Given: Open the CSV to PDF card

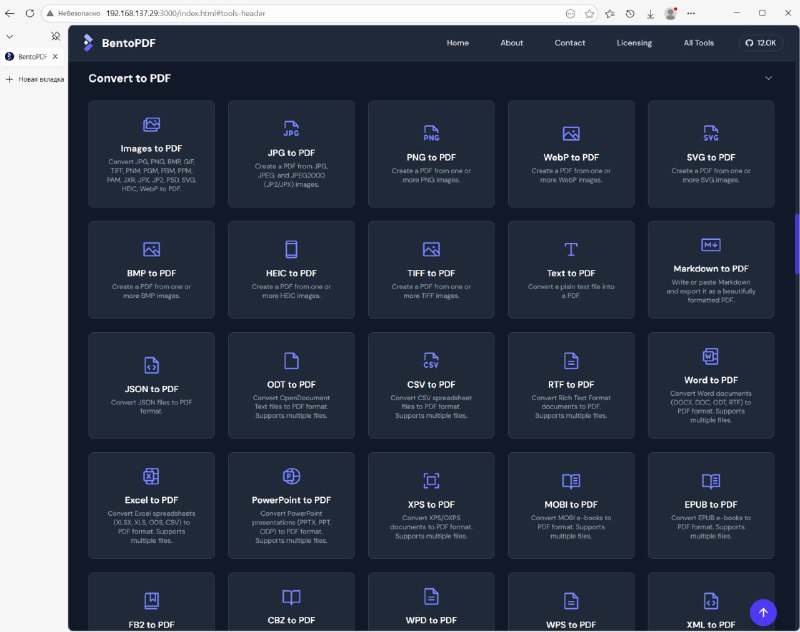Looking at the screenshot, I should click(x=431, y=385).
